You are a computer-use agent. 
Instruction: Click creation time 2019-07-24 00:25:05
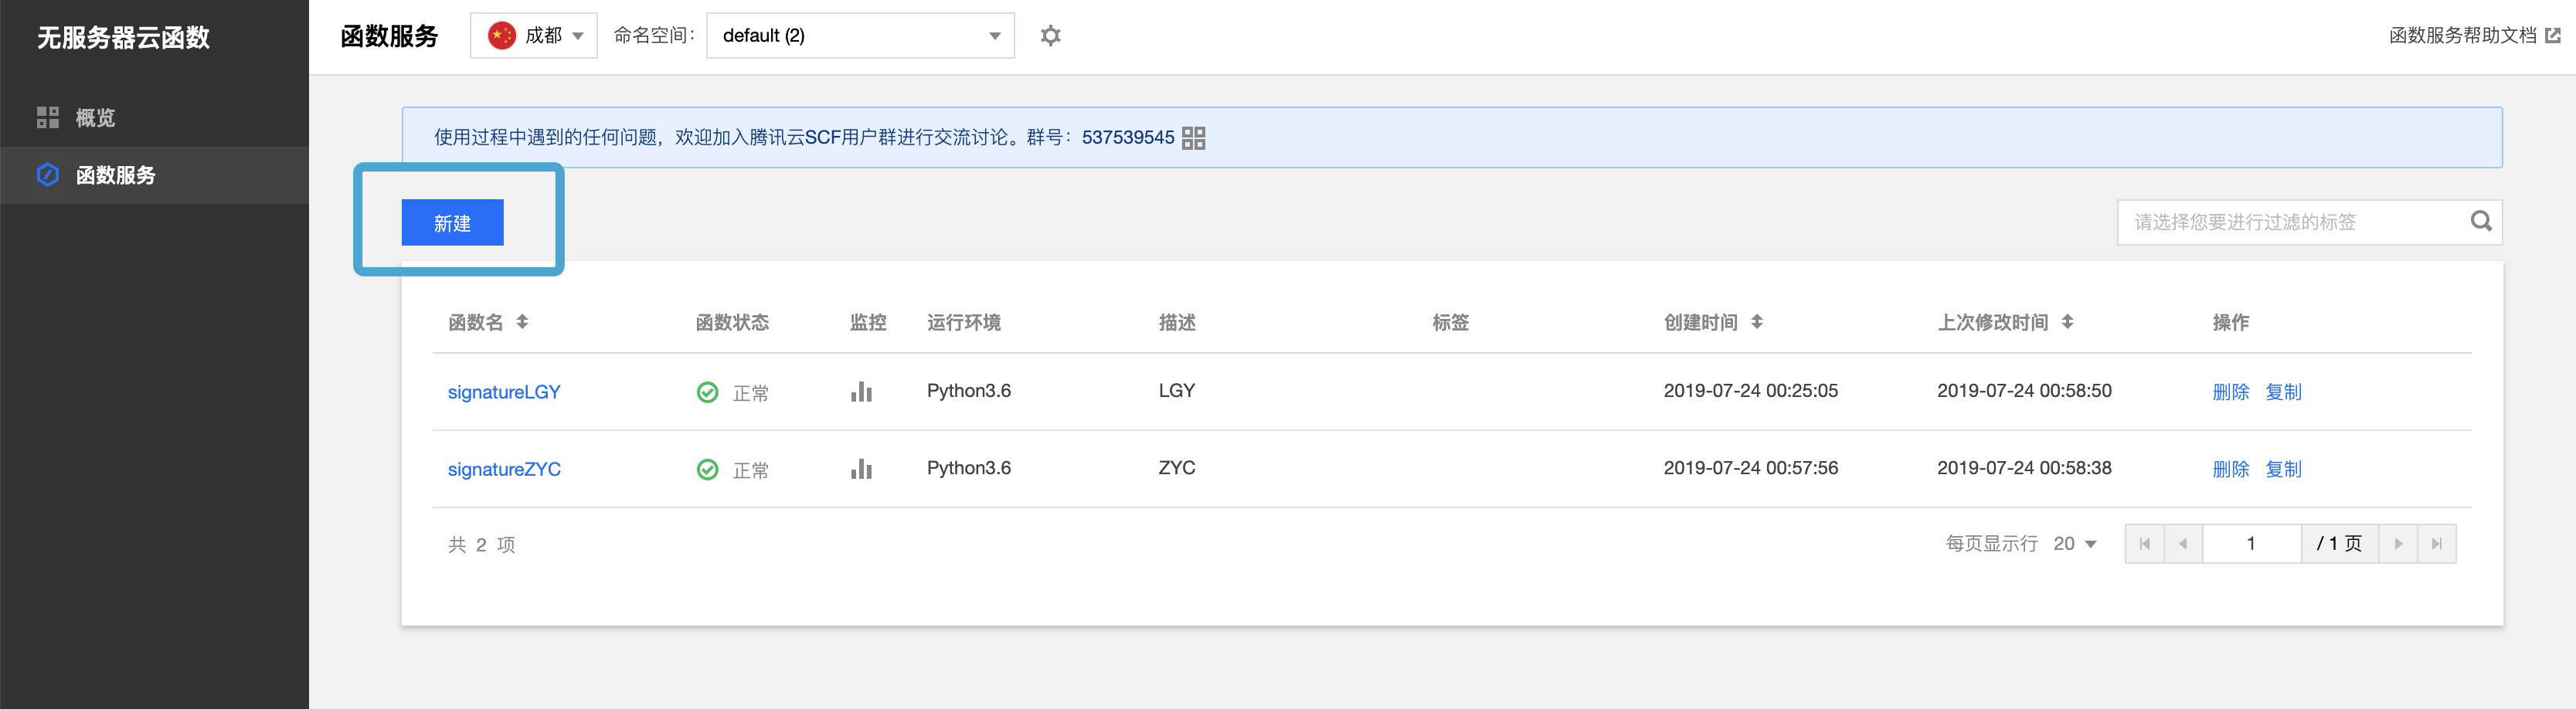[x=1751, y=391]
